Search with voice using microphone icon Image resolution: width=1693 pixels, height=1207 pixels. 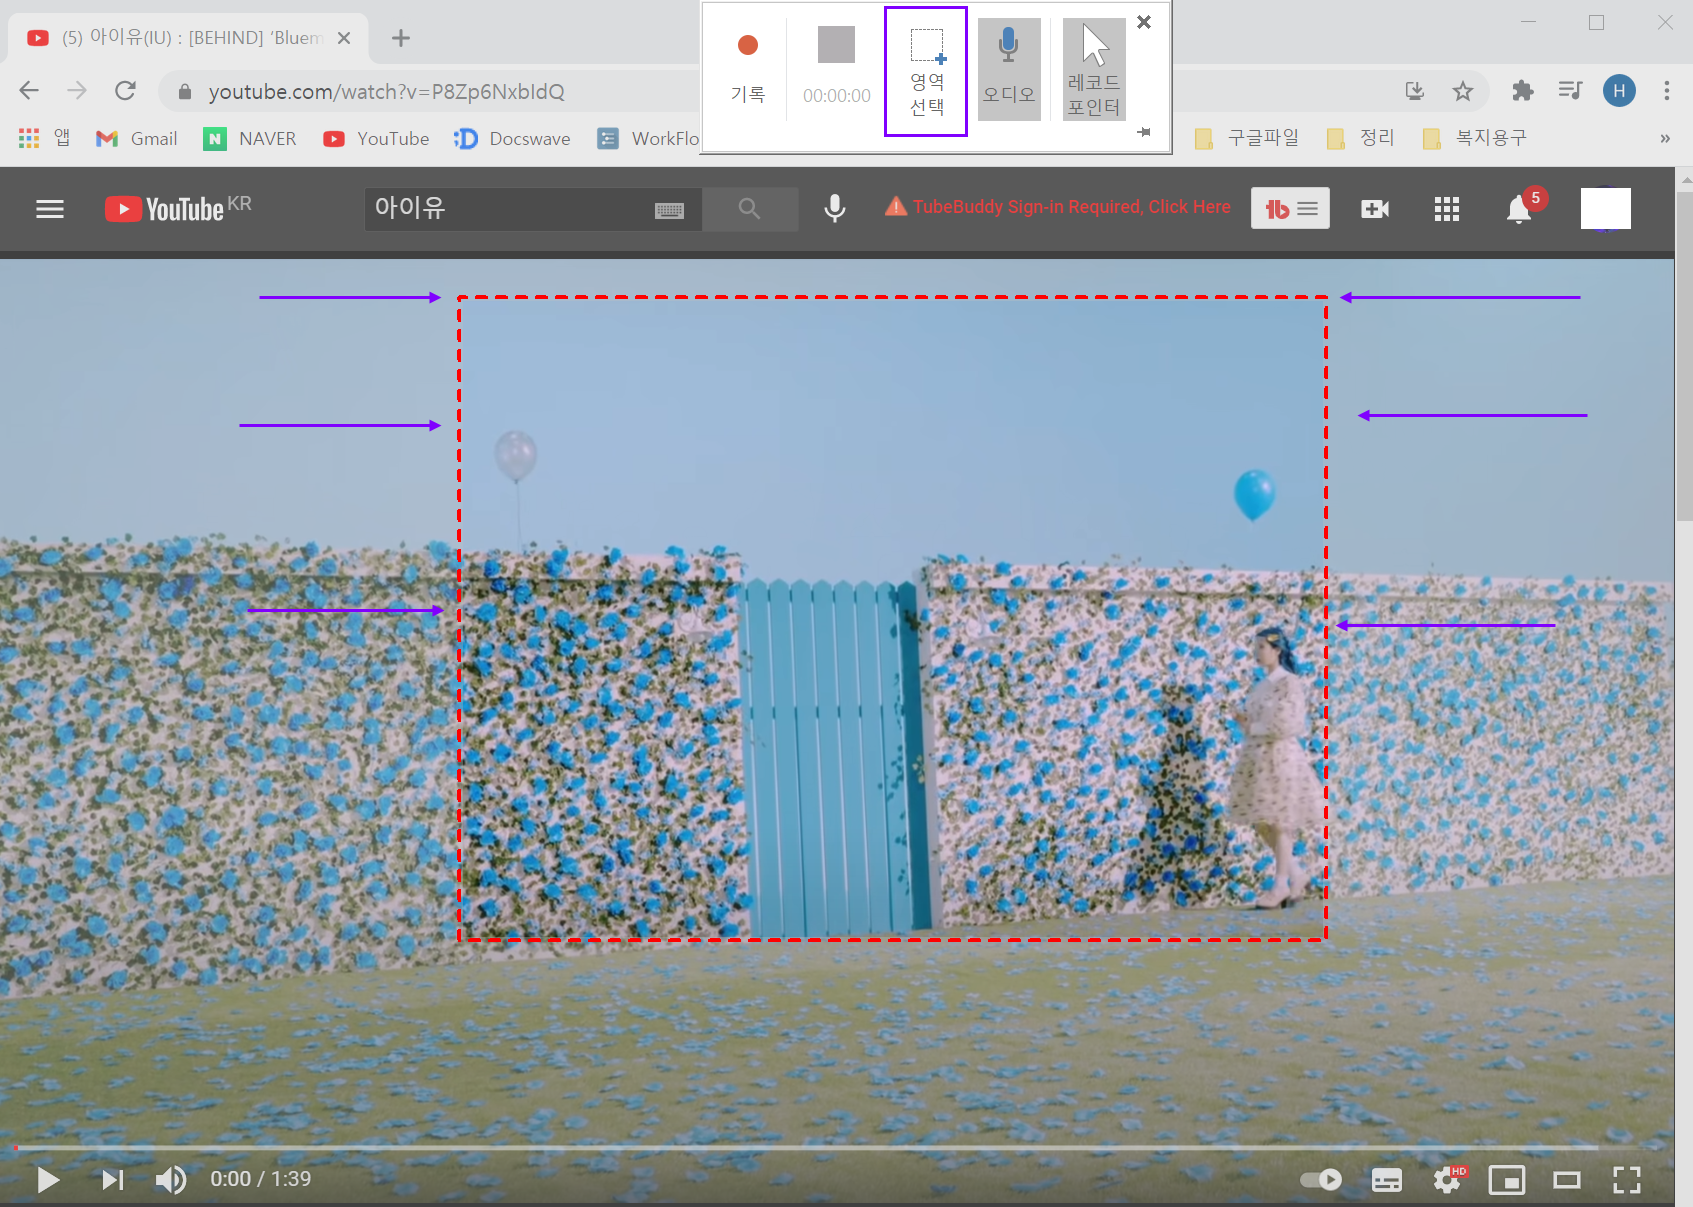tap(835, 208)
